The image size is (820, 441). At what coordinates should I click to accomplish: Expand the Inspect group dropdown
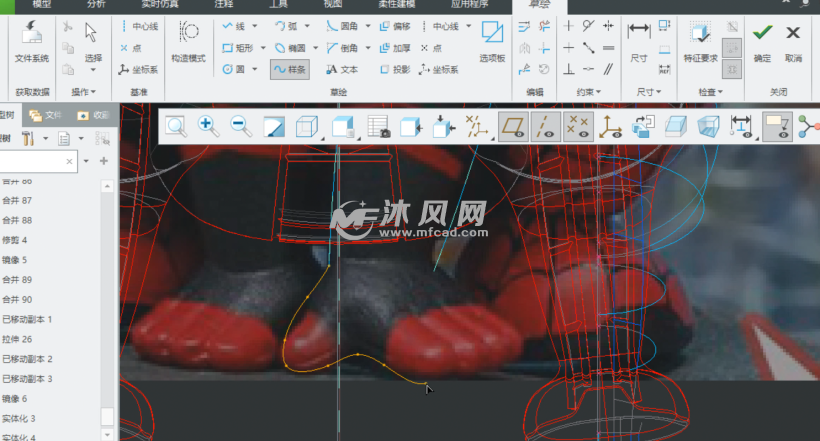pyautogui.click(x=711, y=92)
